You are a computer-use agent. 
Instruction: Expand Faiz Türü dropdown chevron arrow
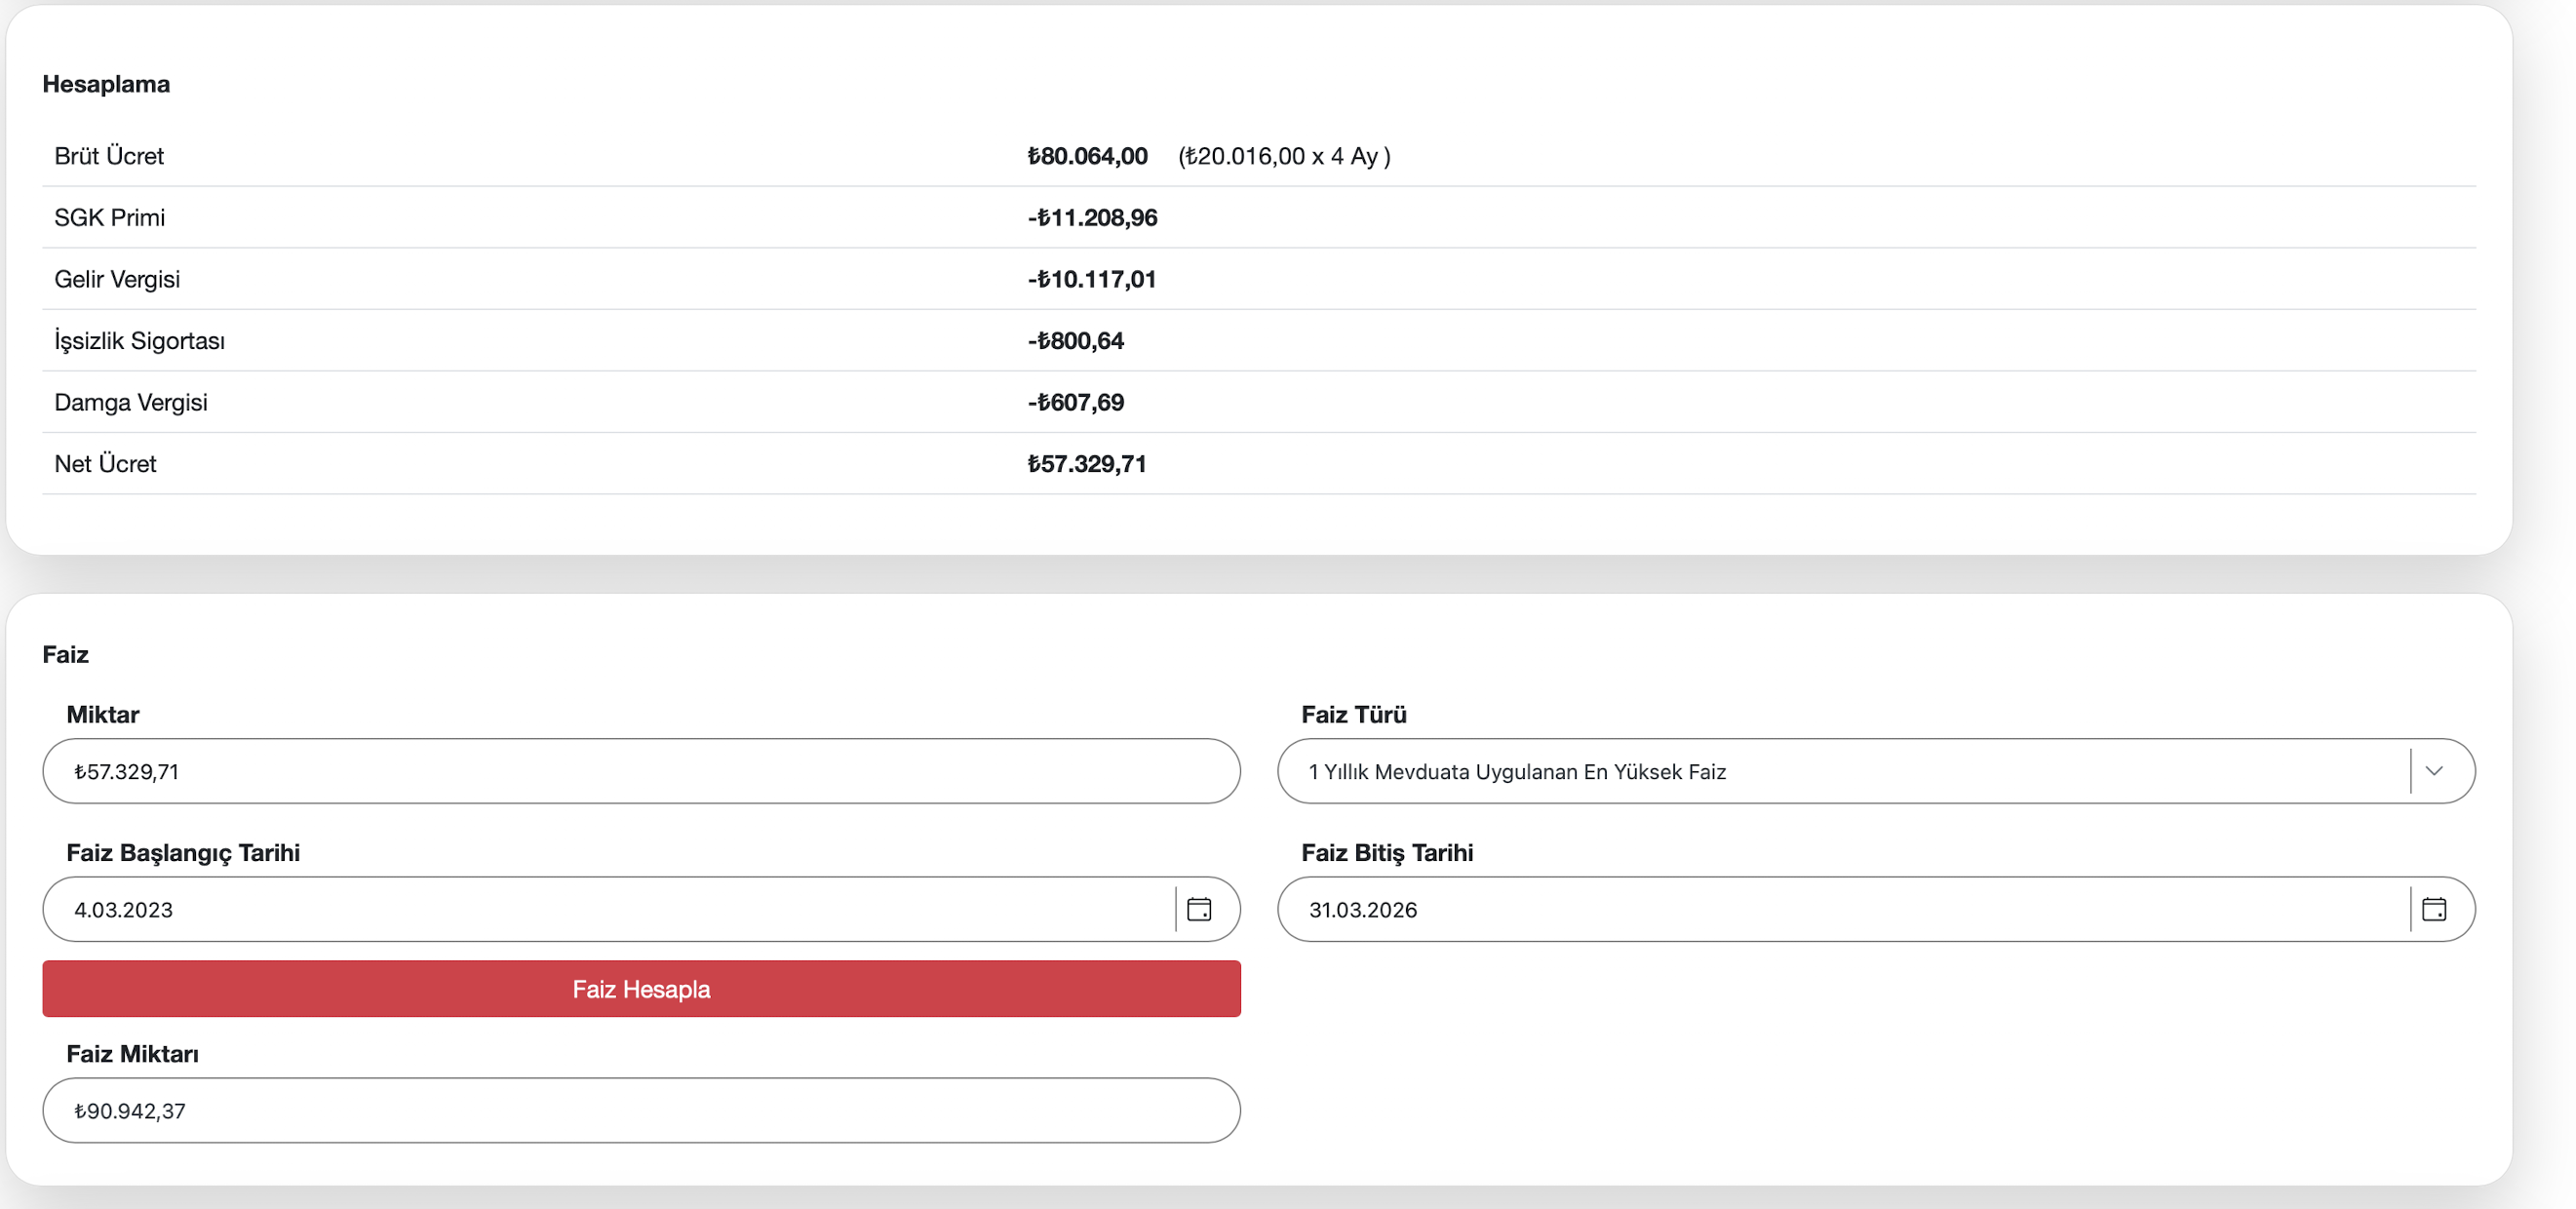click(2433, 771)
